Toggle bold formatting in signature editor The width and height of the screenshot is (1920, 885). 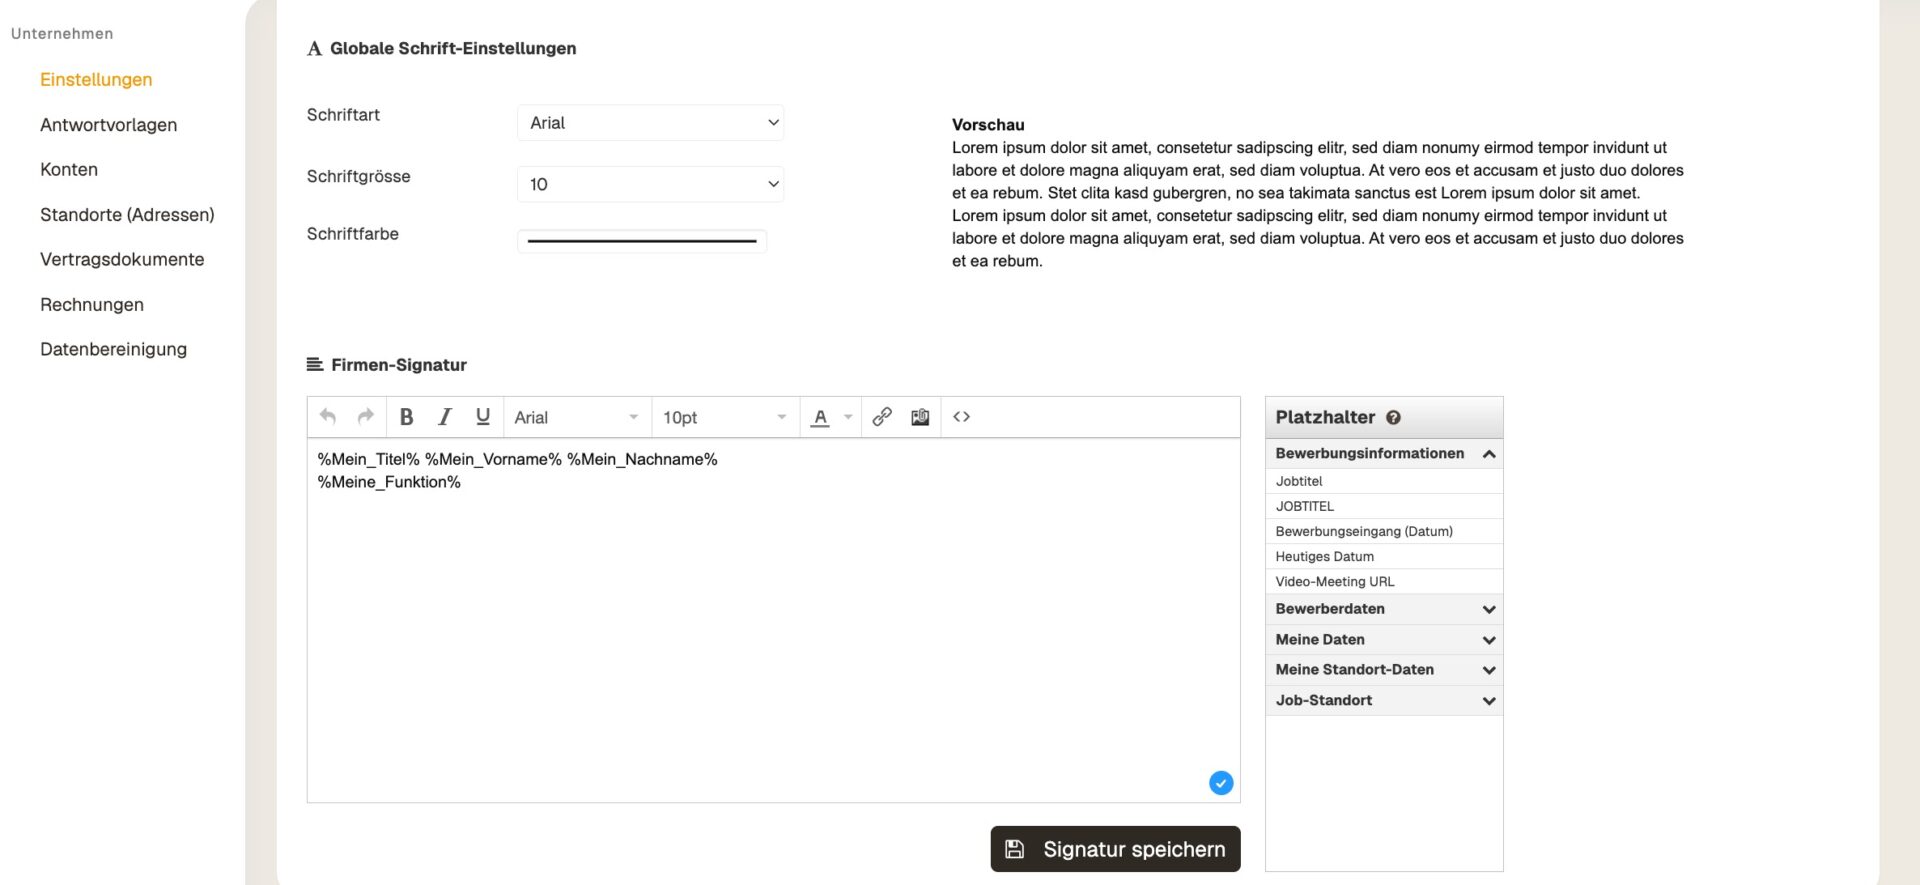click(406, 417)
